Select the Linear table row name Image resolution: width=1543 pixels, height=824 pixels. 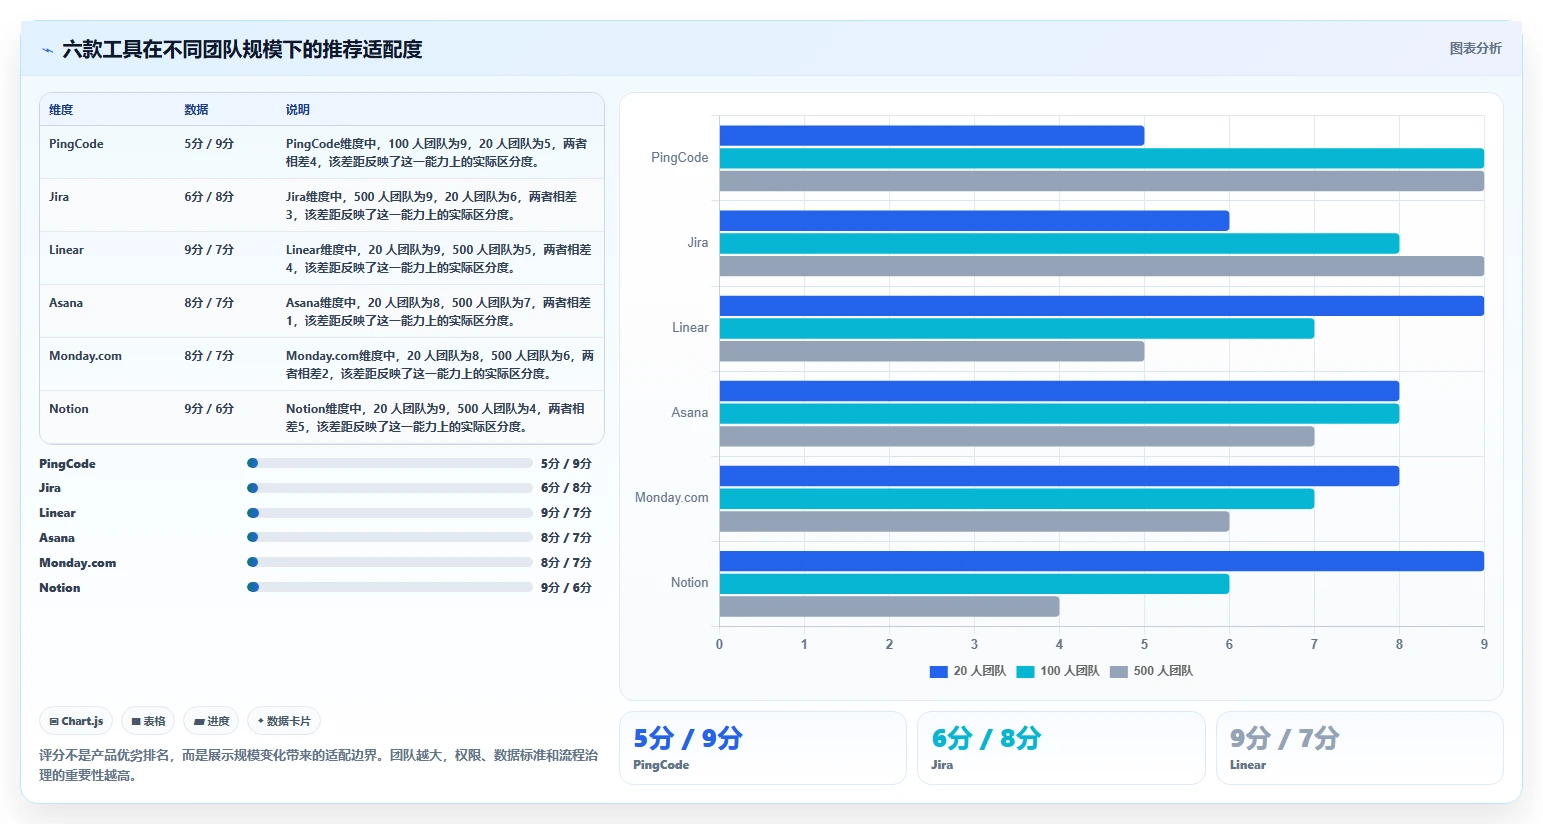click(66, 250)
